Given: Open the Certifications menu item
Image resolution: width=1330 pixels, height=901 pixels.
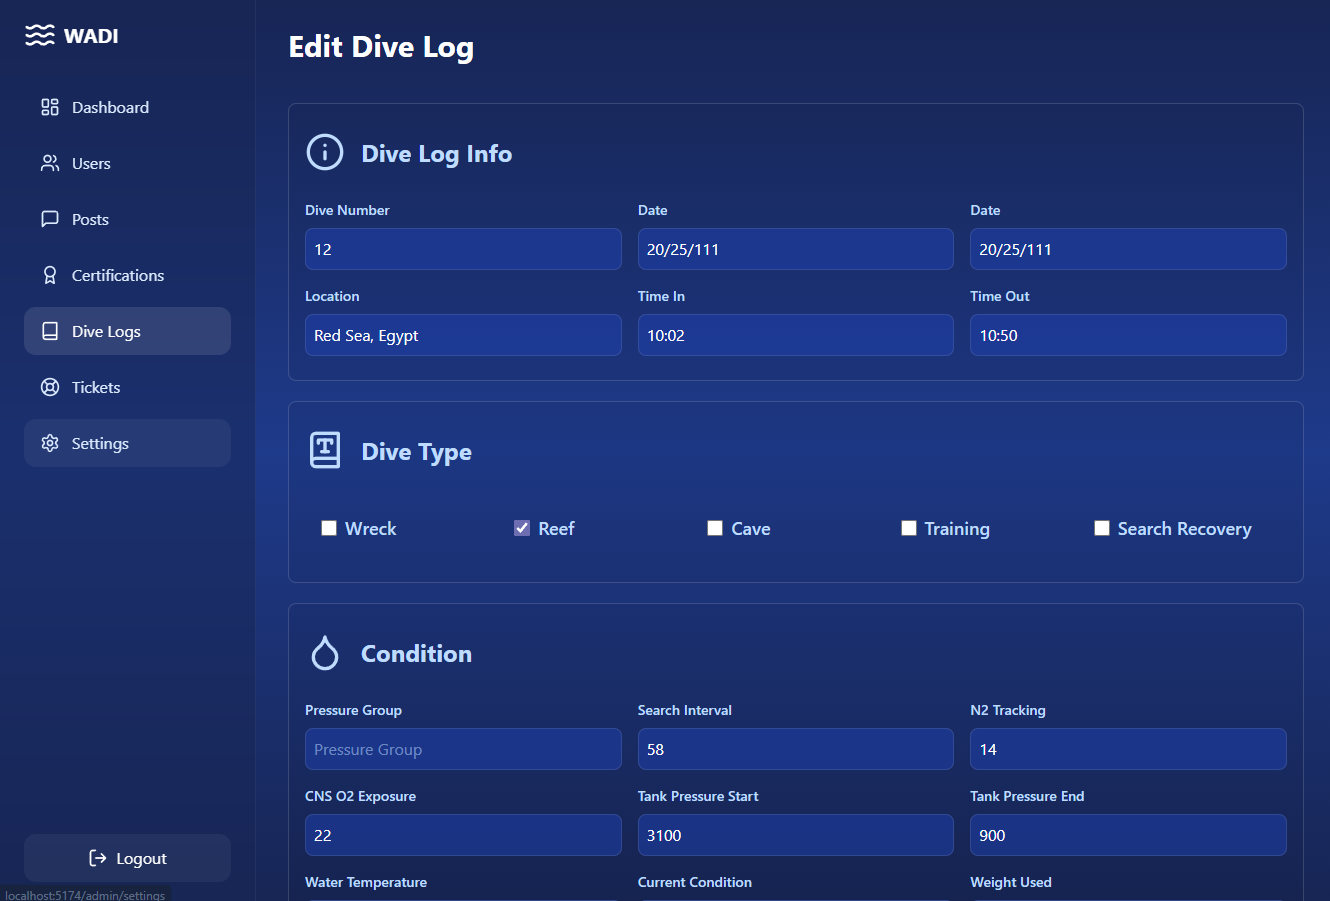Looking at the screenshot, I should pos(118,275).
